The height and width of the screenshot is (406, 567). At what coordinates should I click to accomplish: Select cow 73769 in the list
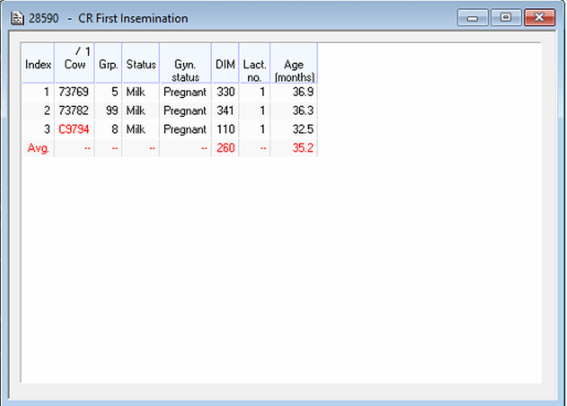[x=73, y=92]
